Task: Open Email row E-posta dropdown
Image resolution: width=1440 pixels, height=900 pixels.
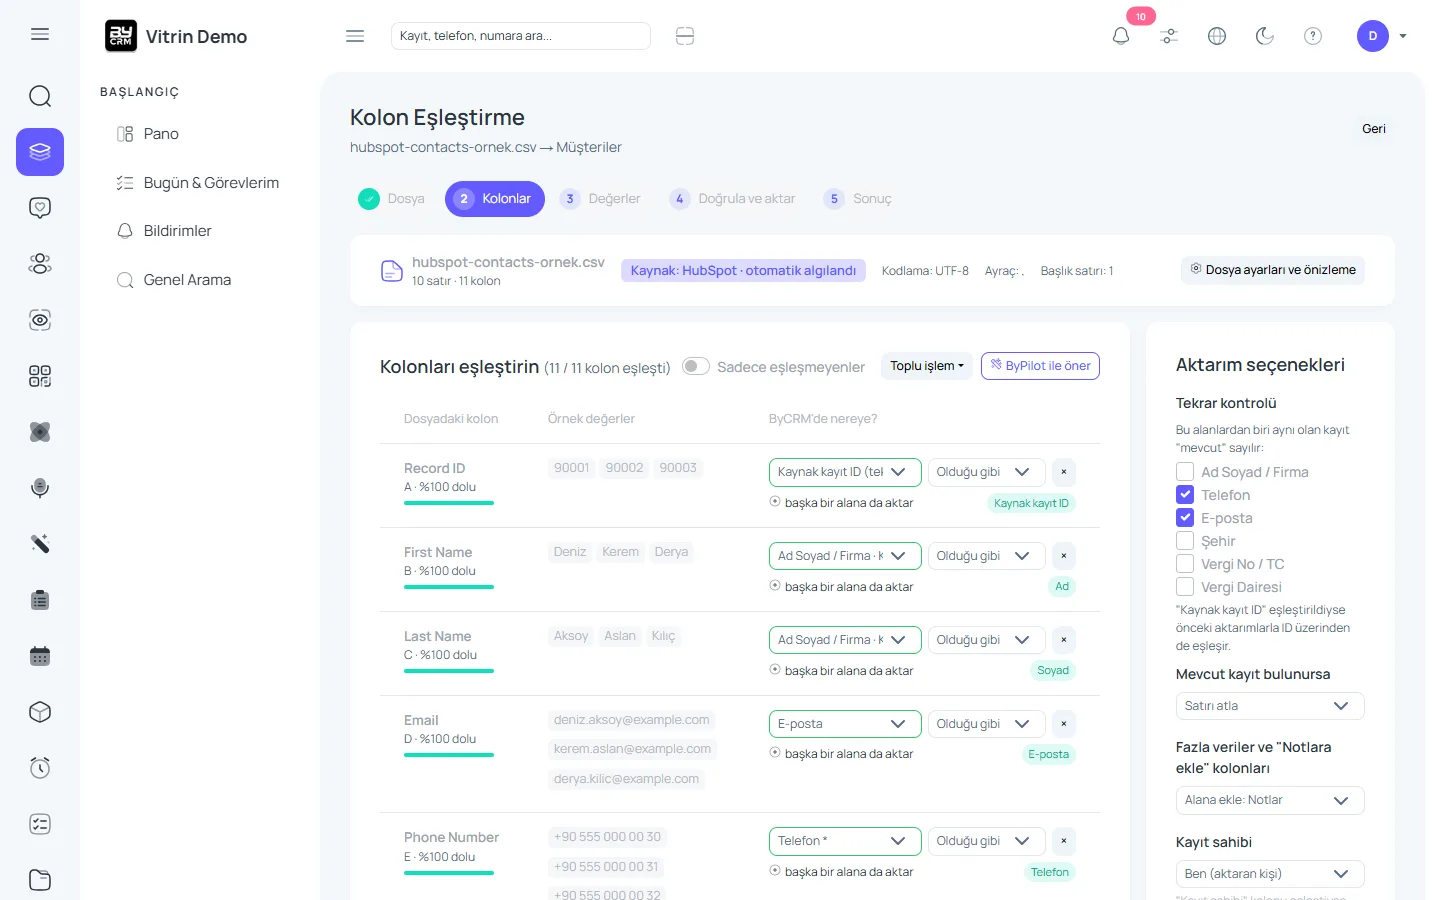Action: tap(844, 724)
